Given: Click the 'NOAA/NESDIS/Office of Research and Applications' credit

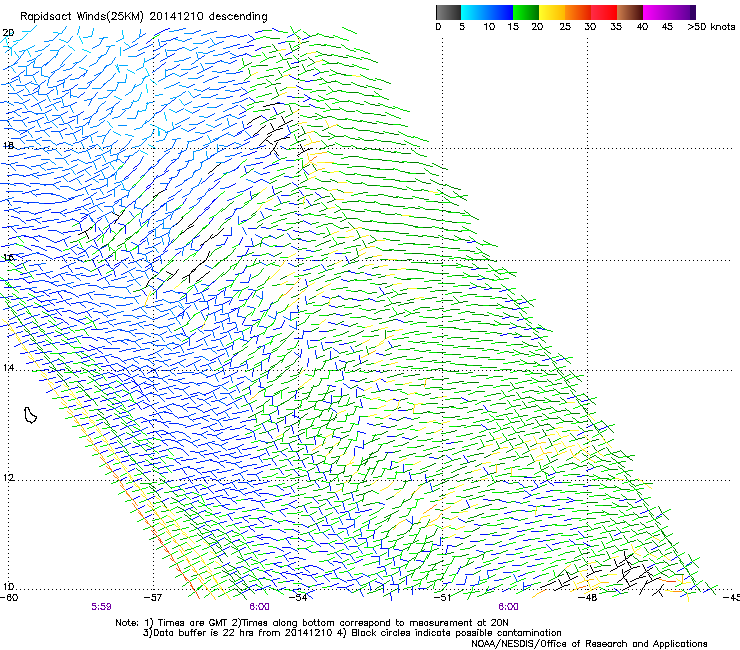Looking at the screenshot, I should pos(589,644).
